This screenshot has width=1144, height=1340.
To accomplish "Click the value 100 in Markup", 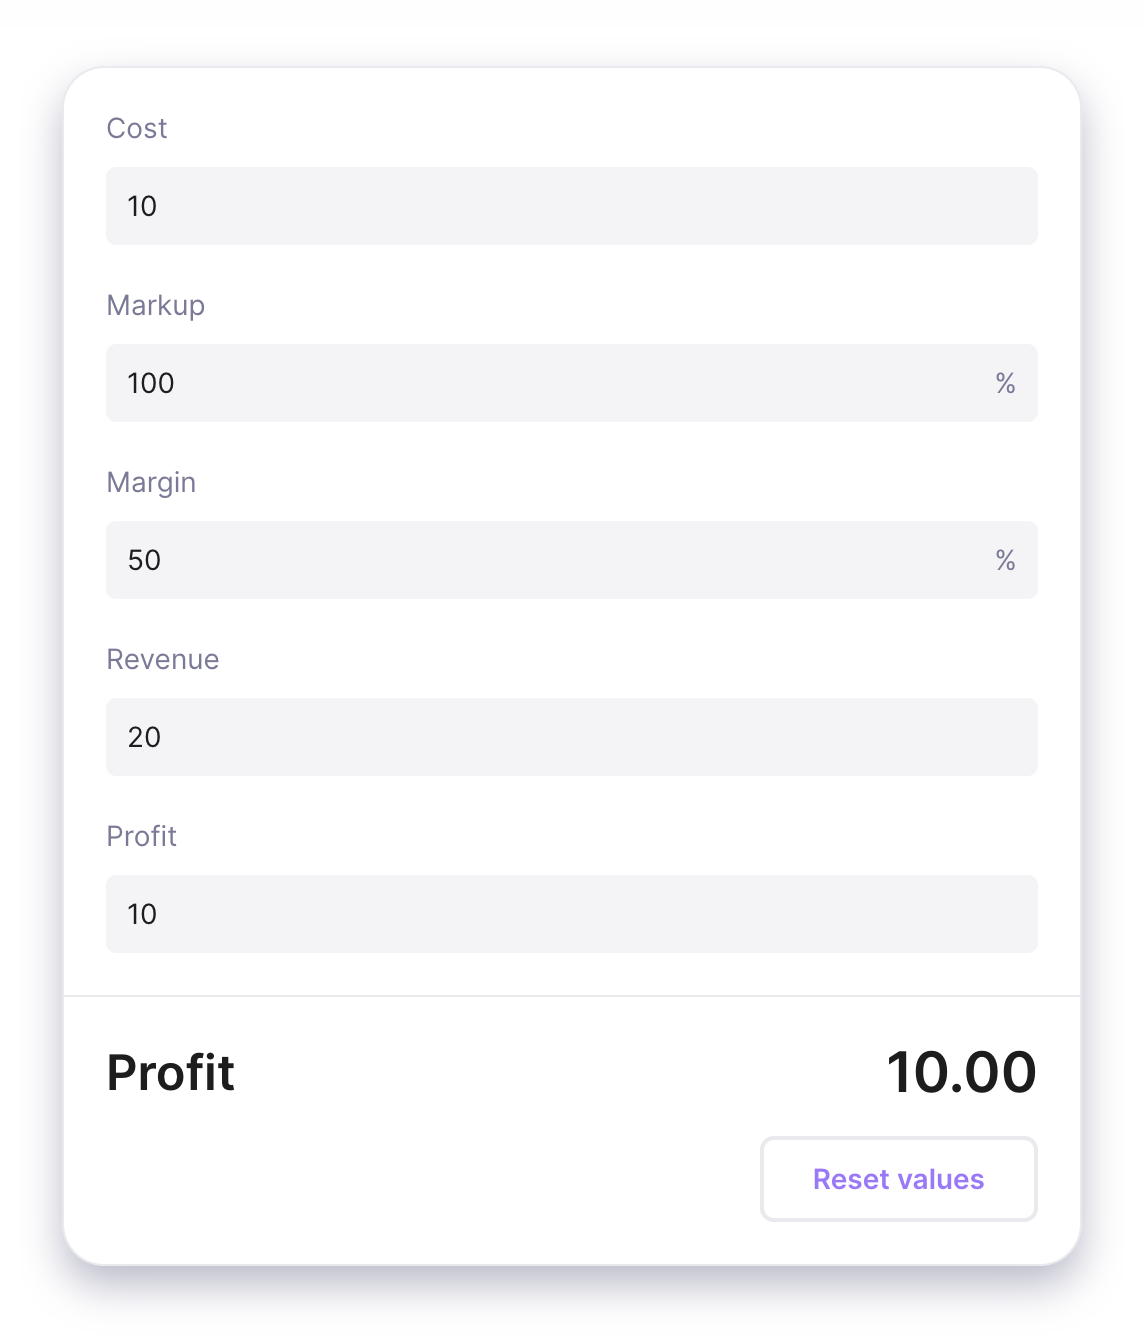I will pyautogui.click(x=151, y=383).
